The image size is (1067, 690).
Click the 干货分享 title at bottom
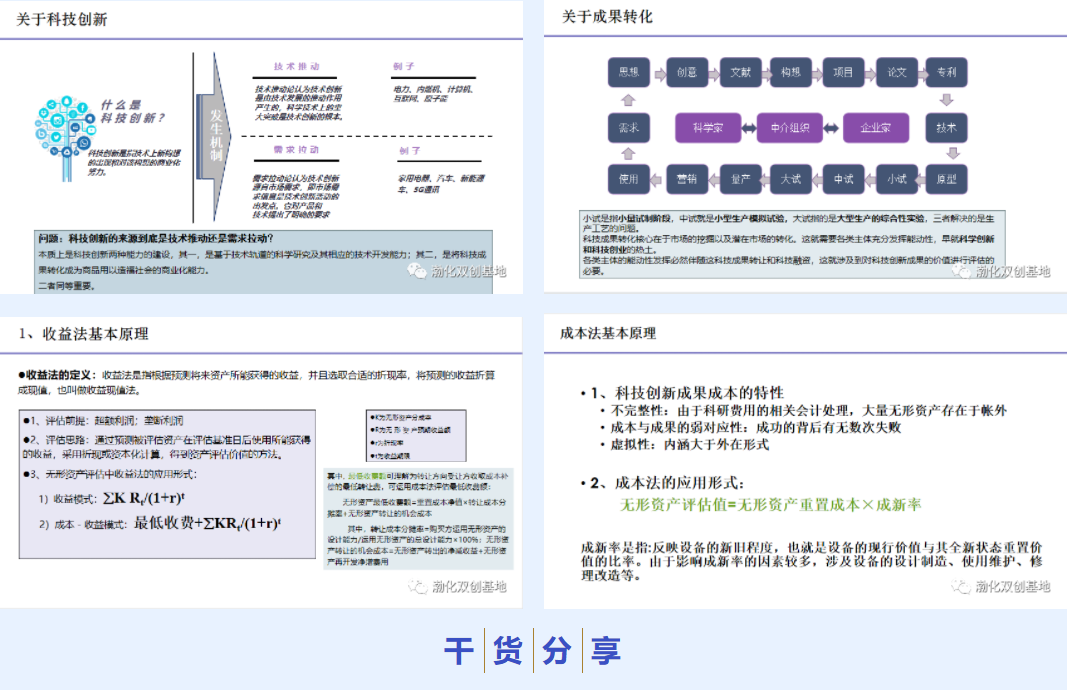coord(533,651)
